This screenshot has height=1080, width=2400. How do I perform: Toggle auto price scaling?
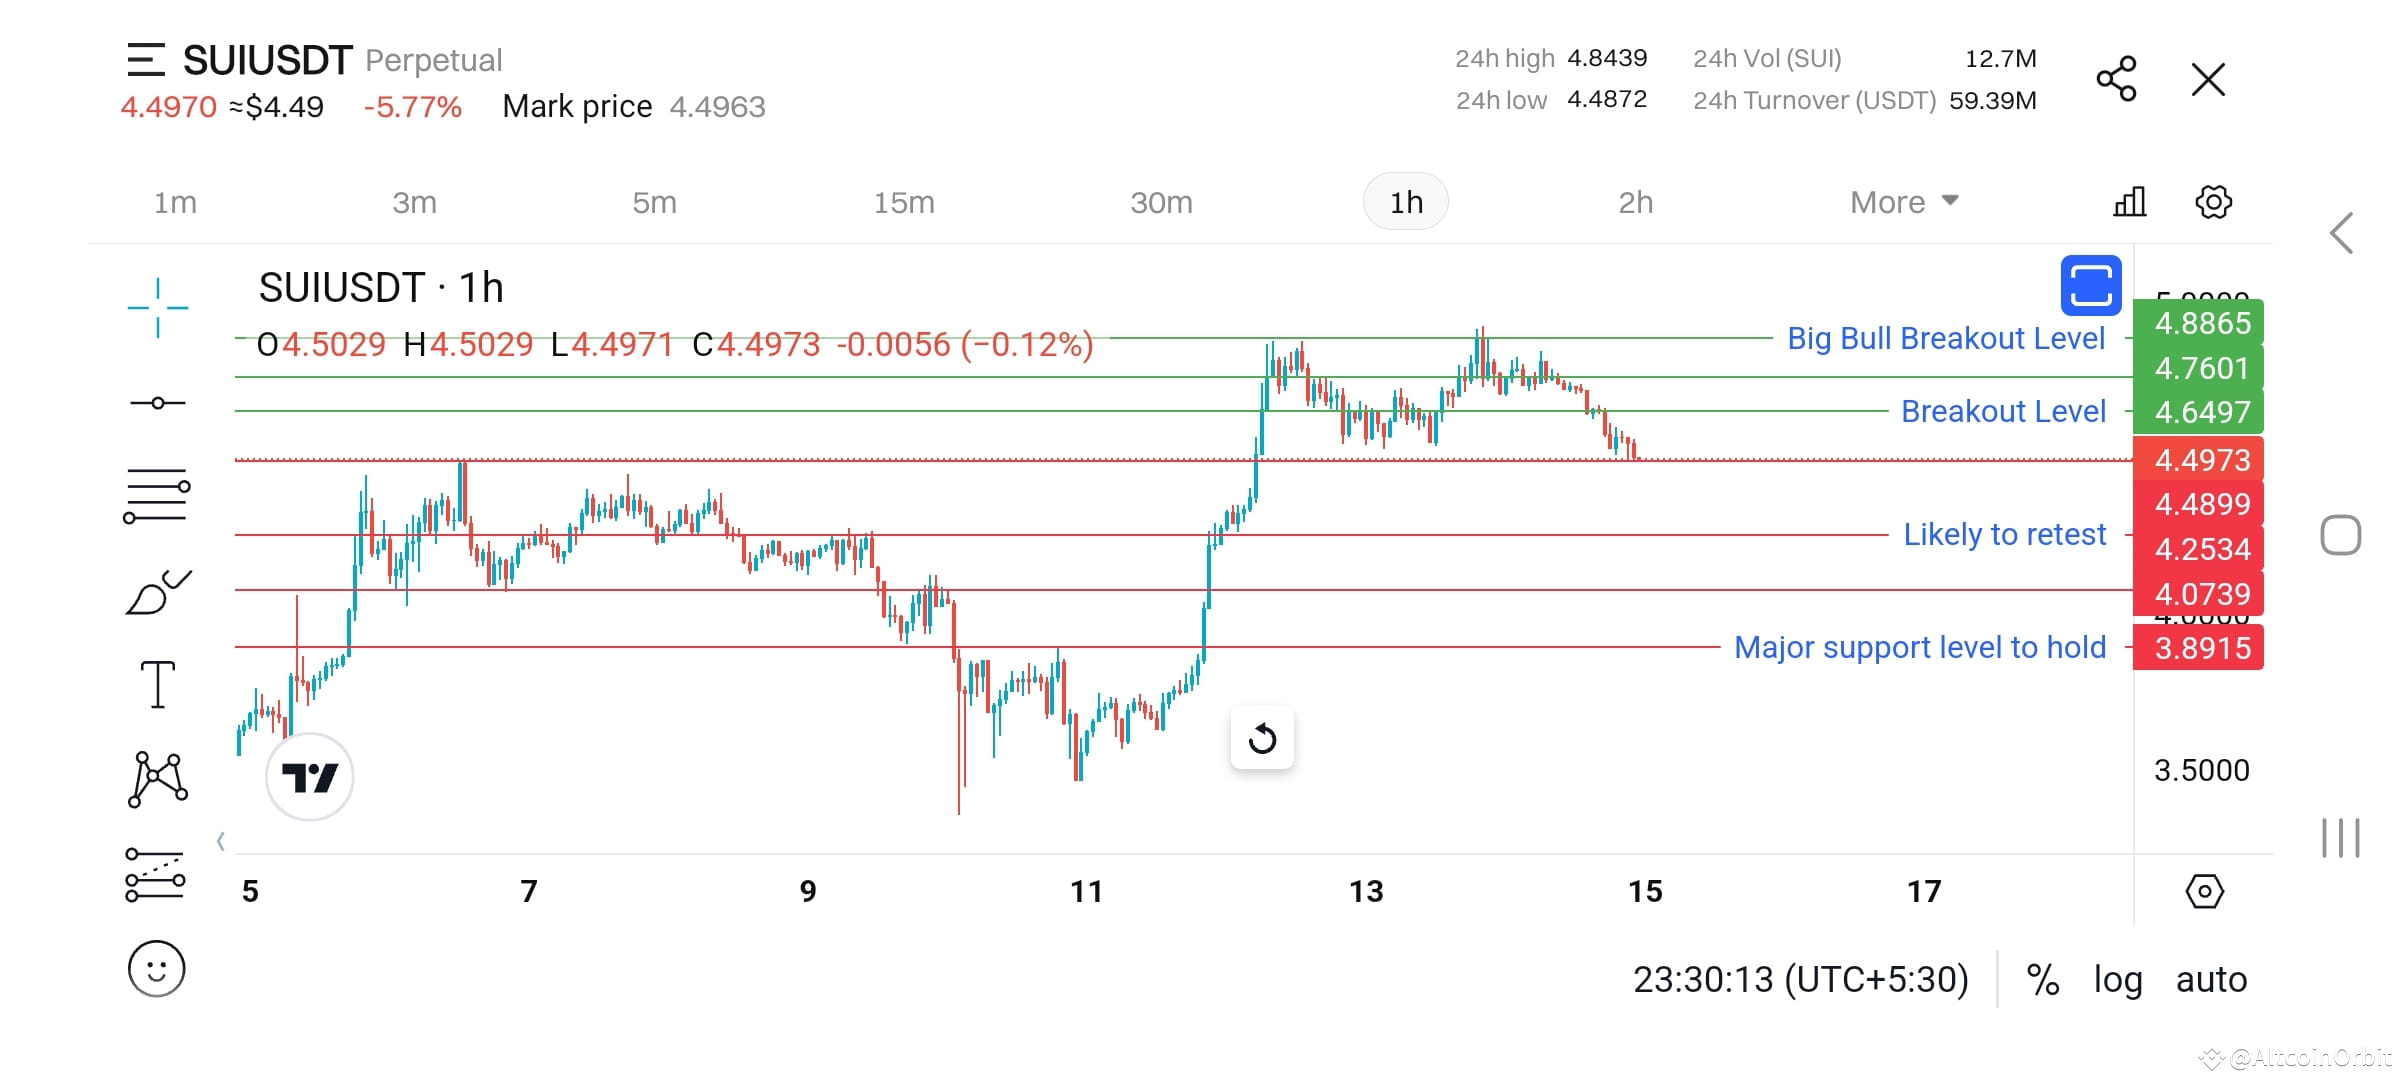point(2210,980)
